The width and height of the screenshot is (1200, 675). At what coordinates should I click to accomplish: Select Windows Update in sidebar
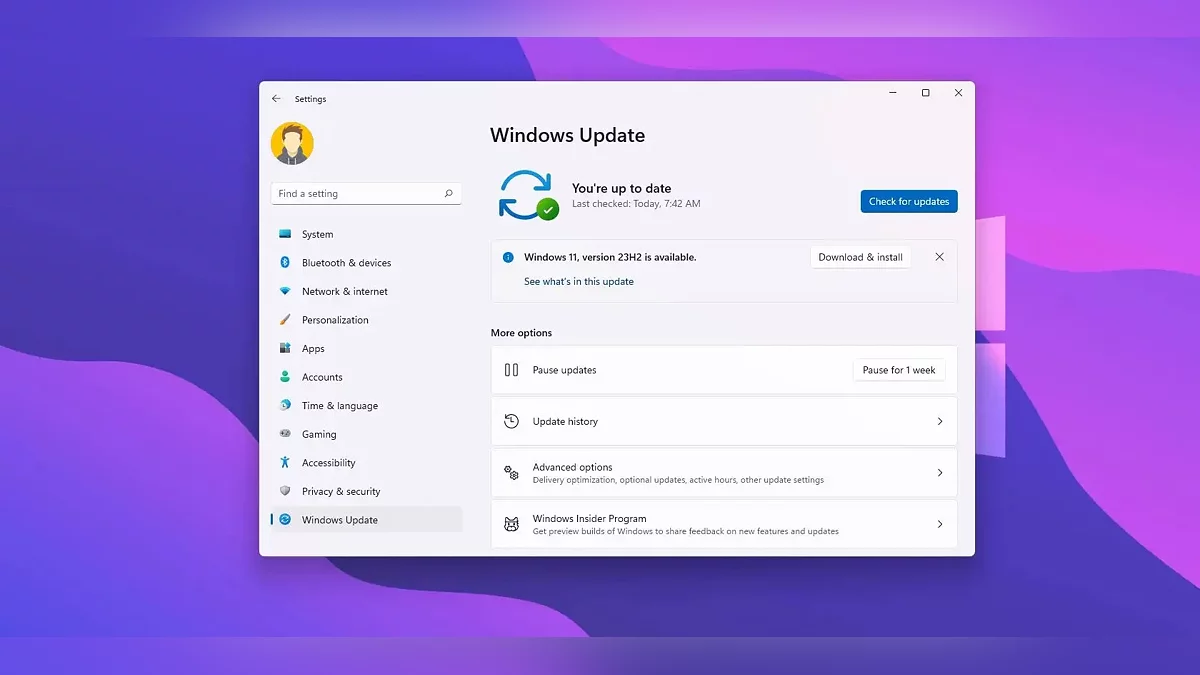tap(366, 520)
